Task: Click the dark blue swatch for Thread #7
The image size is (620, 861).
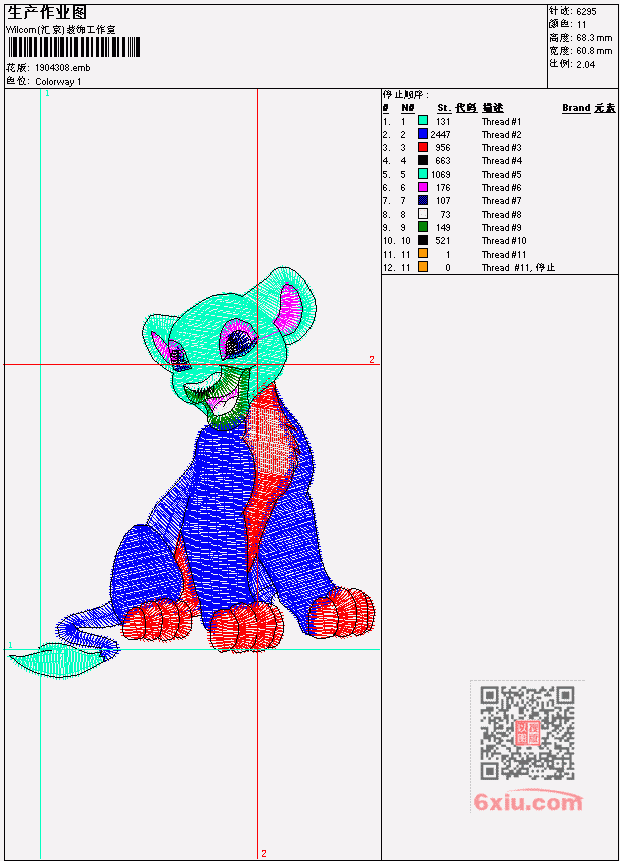Action: (x=423, y=200)
